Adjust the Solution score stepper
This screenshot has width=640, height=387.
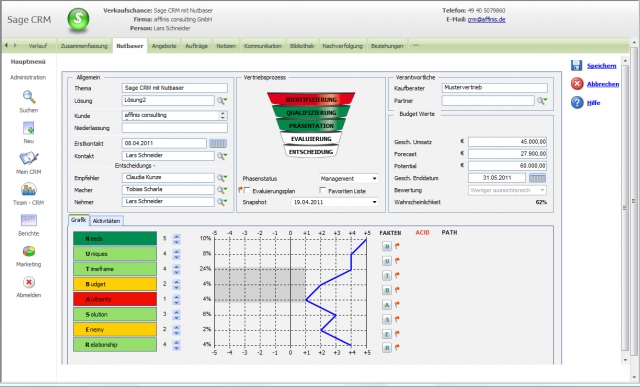[x=176, y=314]
